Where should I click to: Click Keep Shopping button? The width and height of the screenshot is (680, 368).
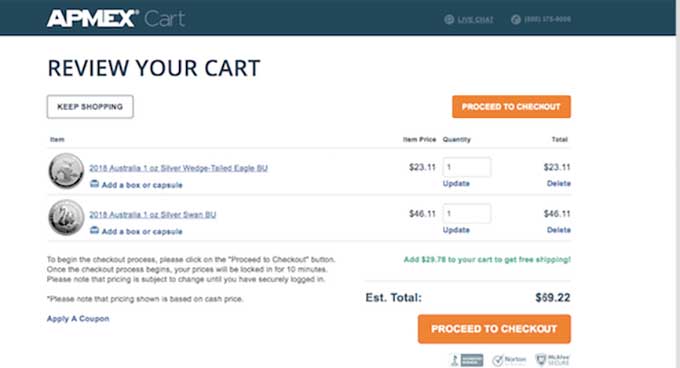(90, 107)
